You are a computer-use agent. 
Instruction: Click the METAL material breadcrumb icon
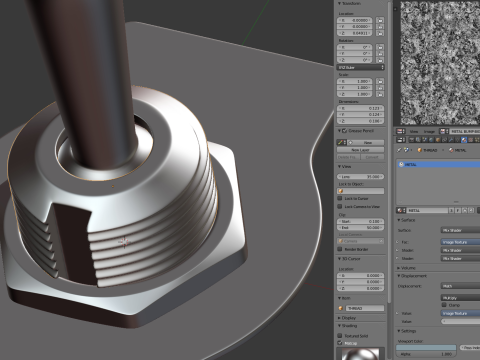pos(451,150)
